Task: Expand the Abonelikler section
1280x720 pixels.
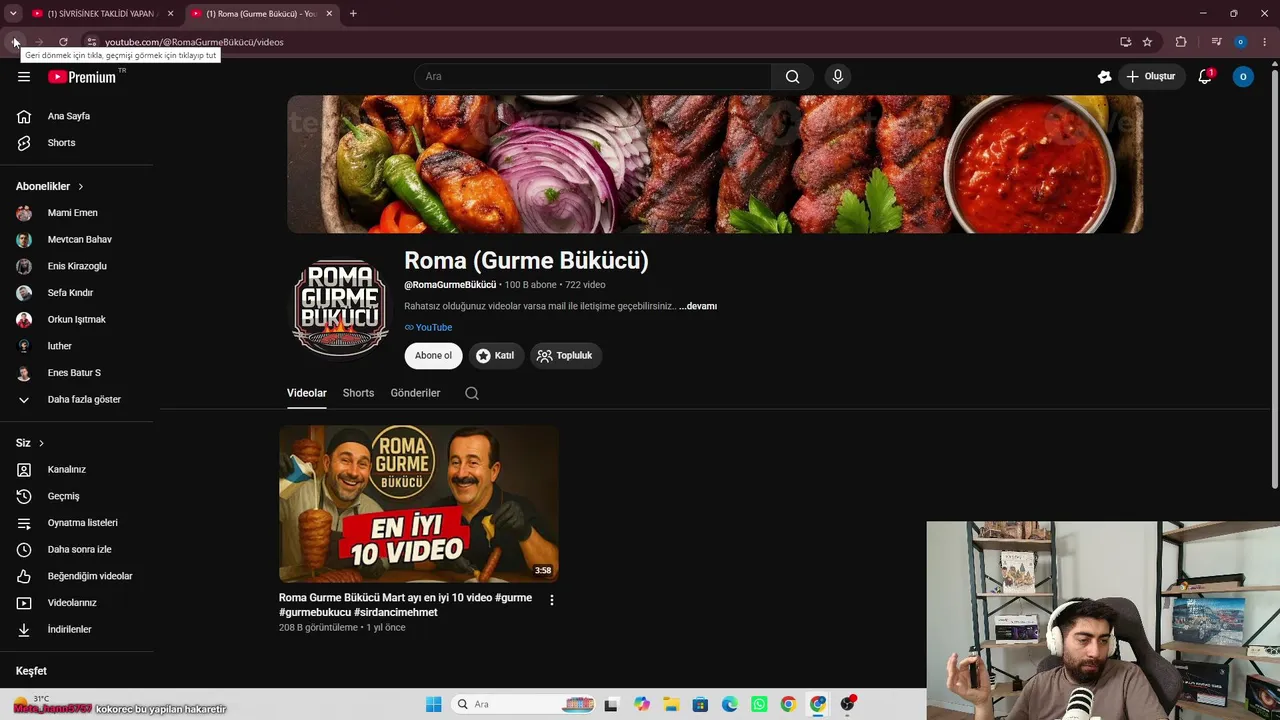Action: 50,186
